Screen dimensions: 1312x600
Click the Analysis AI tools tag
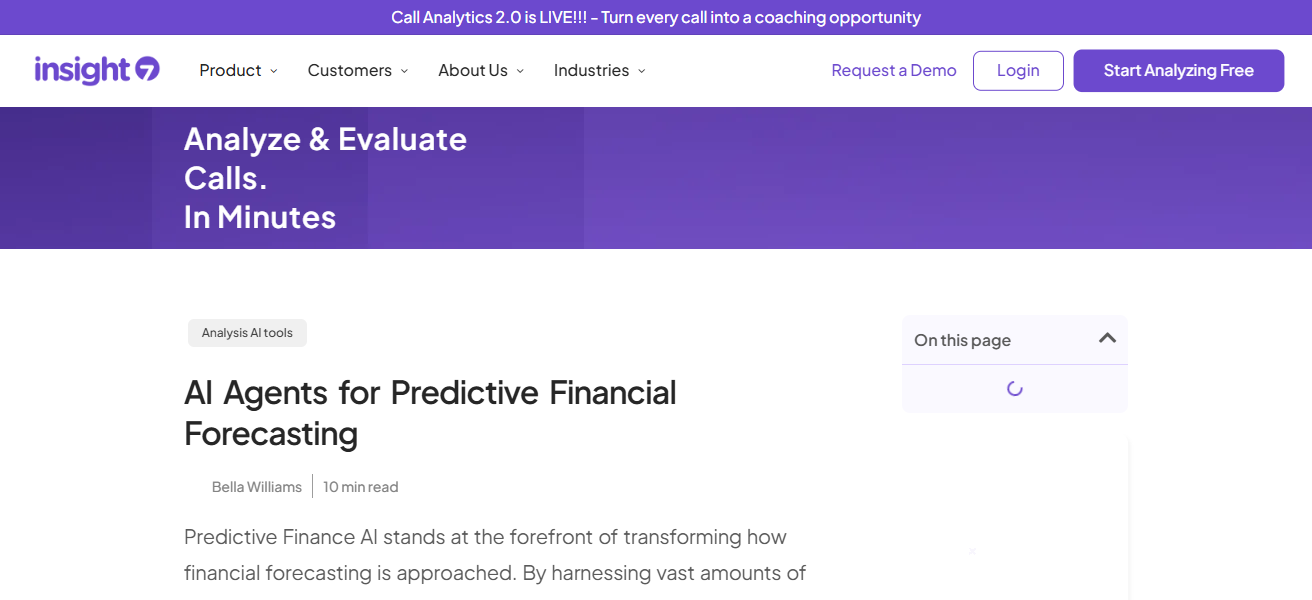(247, 333)
